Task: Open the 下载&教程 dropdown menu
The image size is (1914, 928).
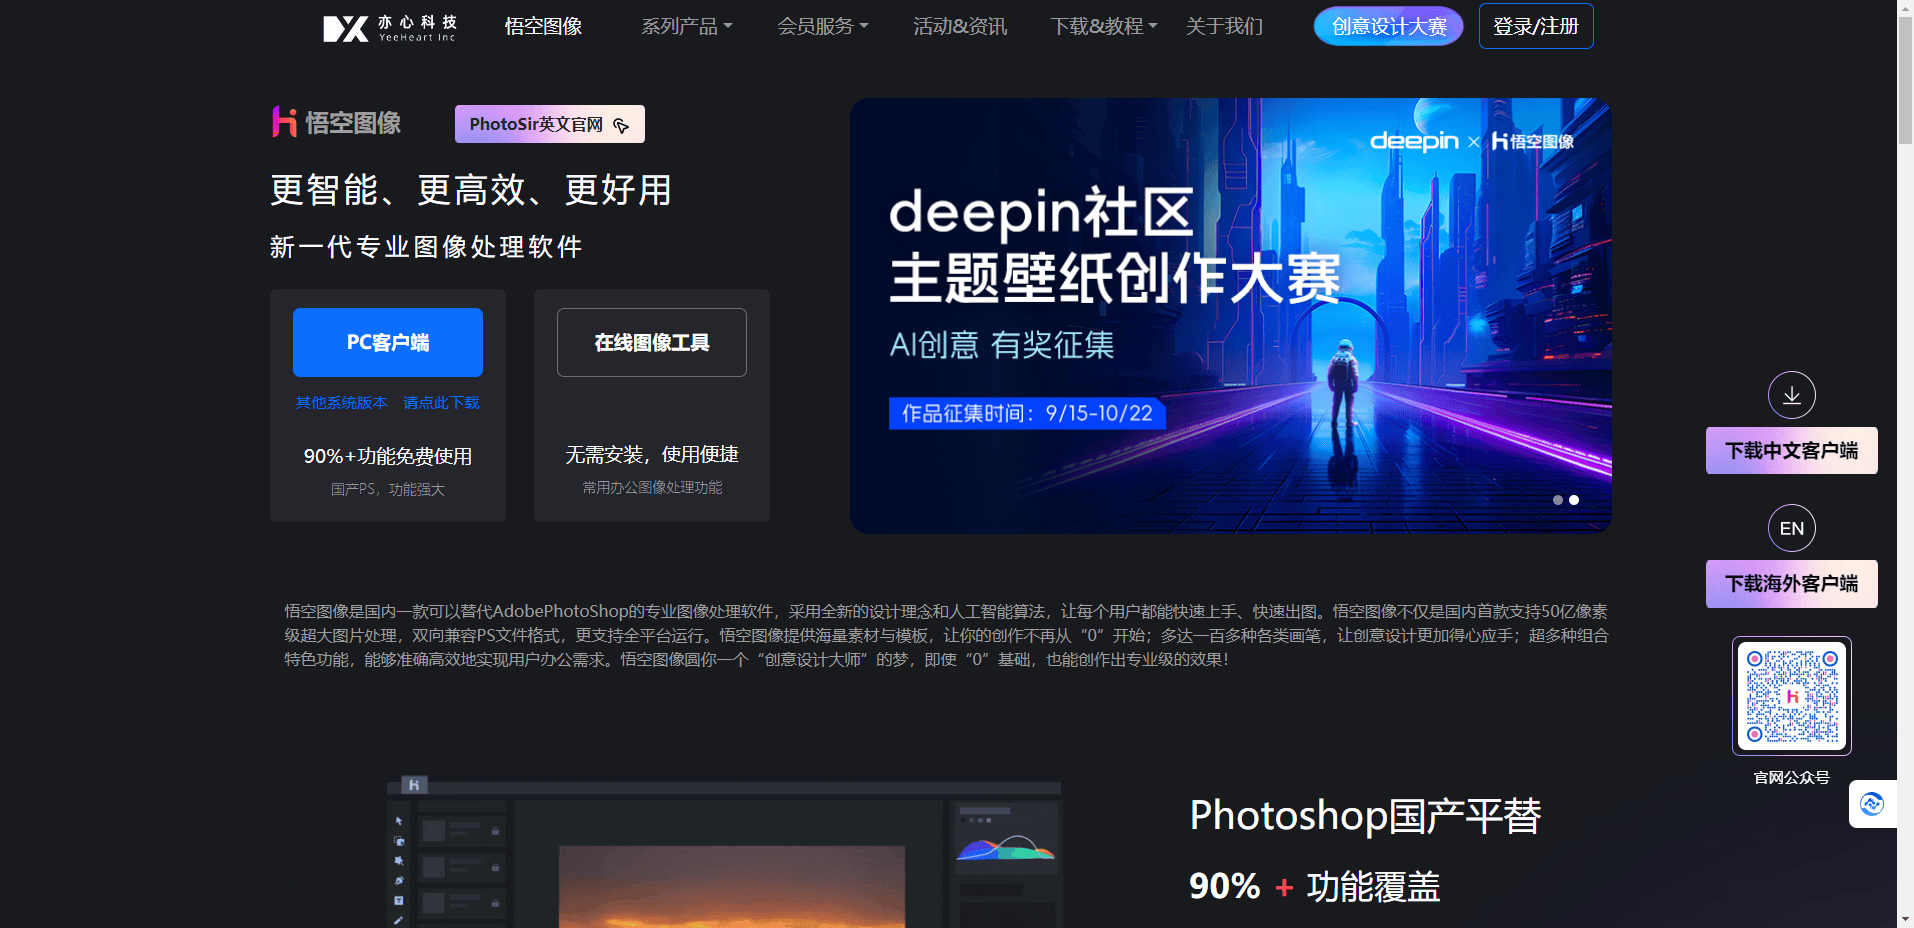Action: click(x=1103, y=27)
